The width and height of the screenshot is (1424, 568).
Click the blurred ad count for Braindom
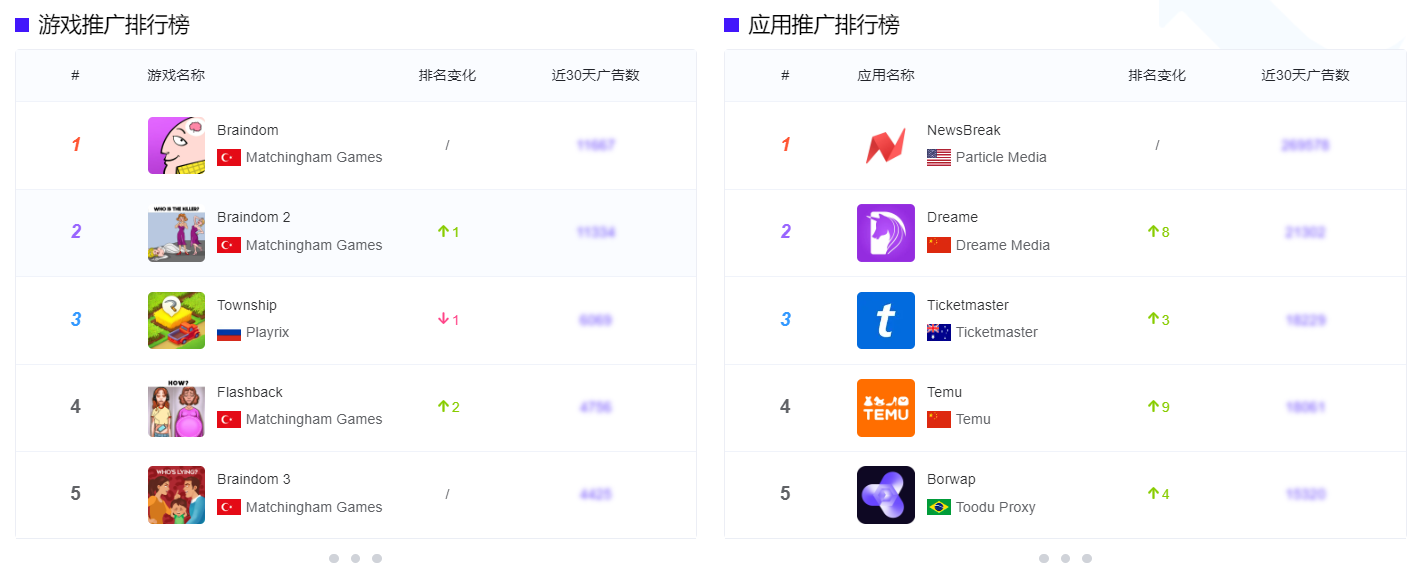[x=596, y=145]
